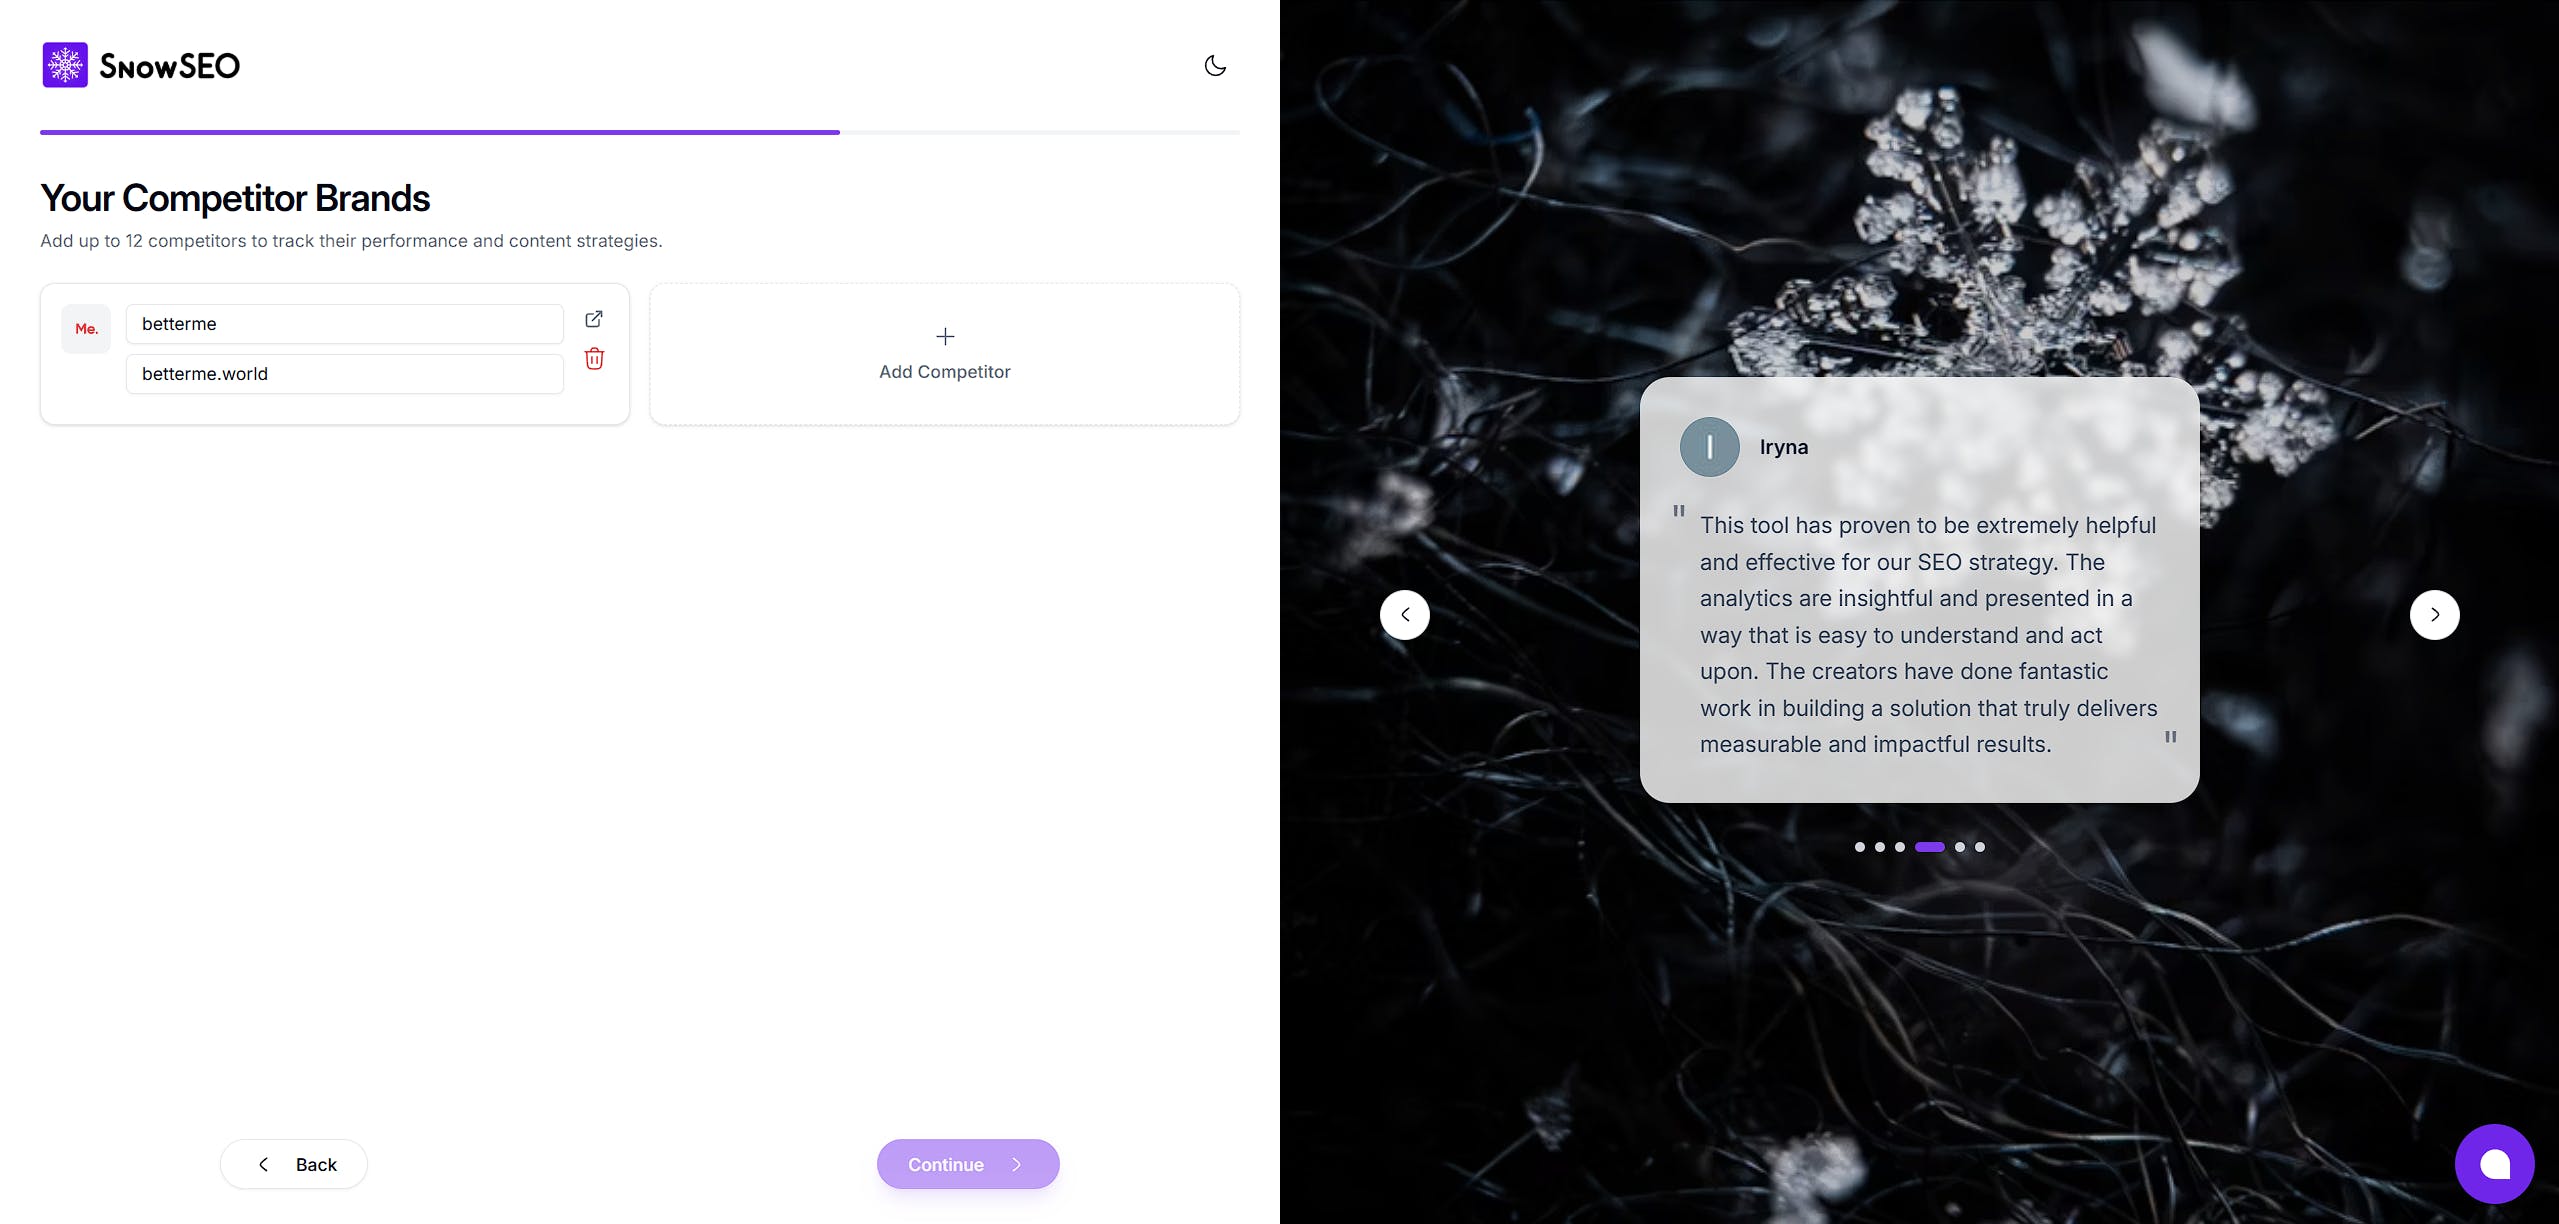Jump to the first testimonial dot
Image resolution: width=2559 pixels, height=1224 pixels.
pyautogui.click(x=1860, y=847)
